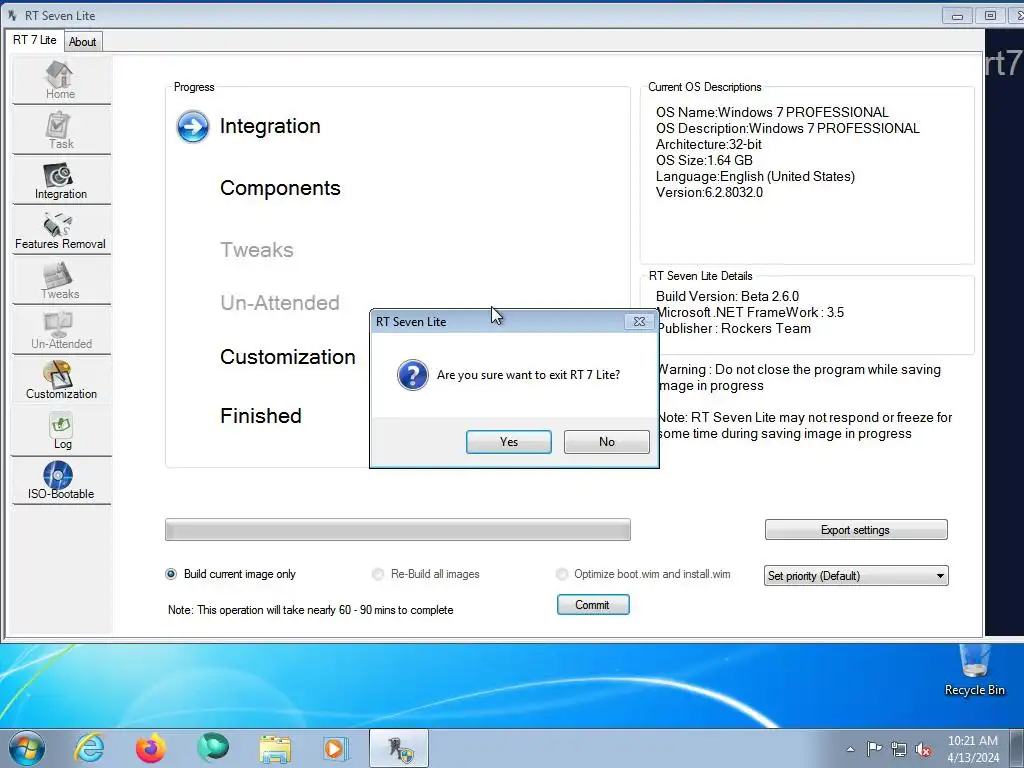Click the muted volume tray icon

[x=923, y=749]
